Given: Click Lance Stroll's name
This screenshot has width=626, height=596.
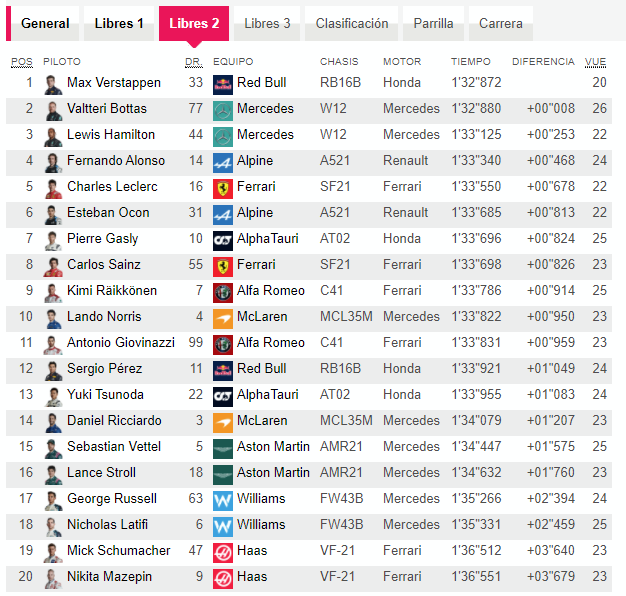Looking at the screenshot, I should pos(101,473).
